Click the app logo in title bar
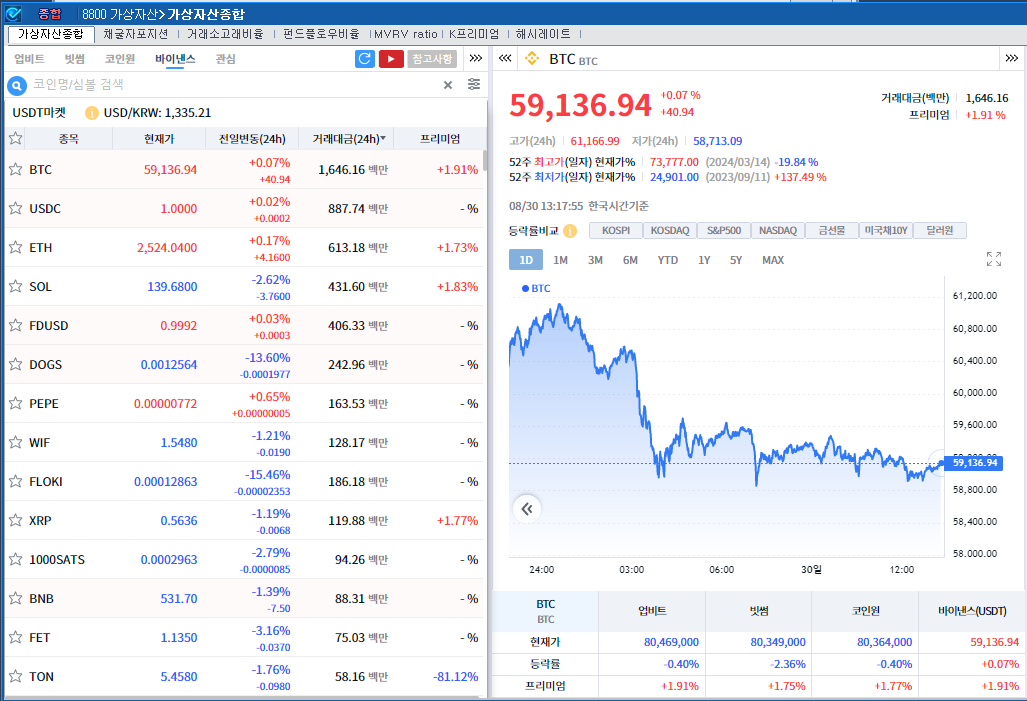This screenshot has height=701, width=1027. (13, 14)
